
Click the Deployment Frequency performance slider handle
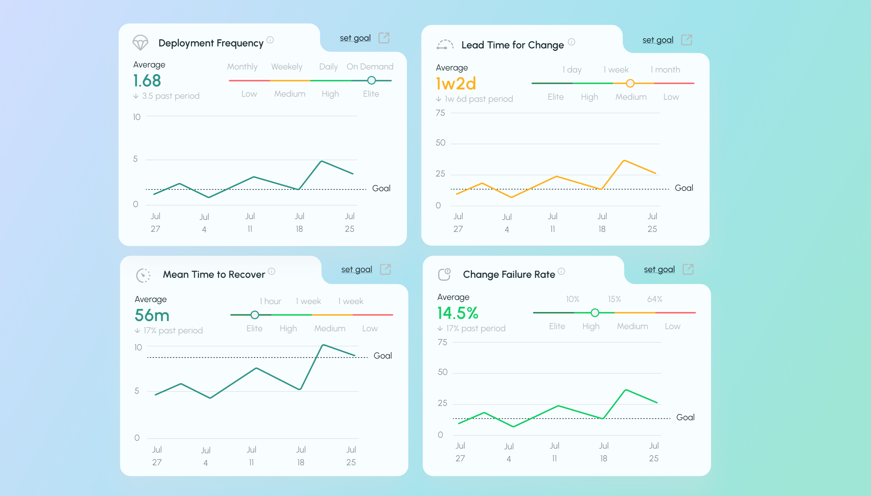(x=372, y=81)
